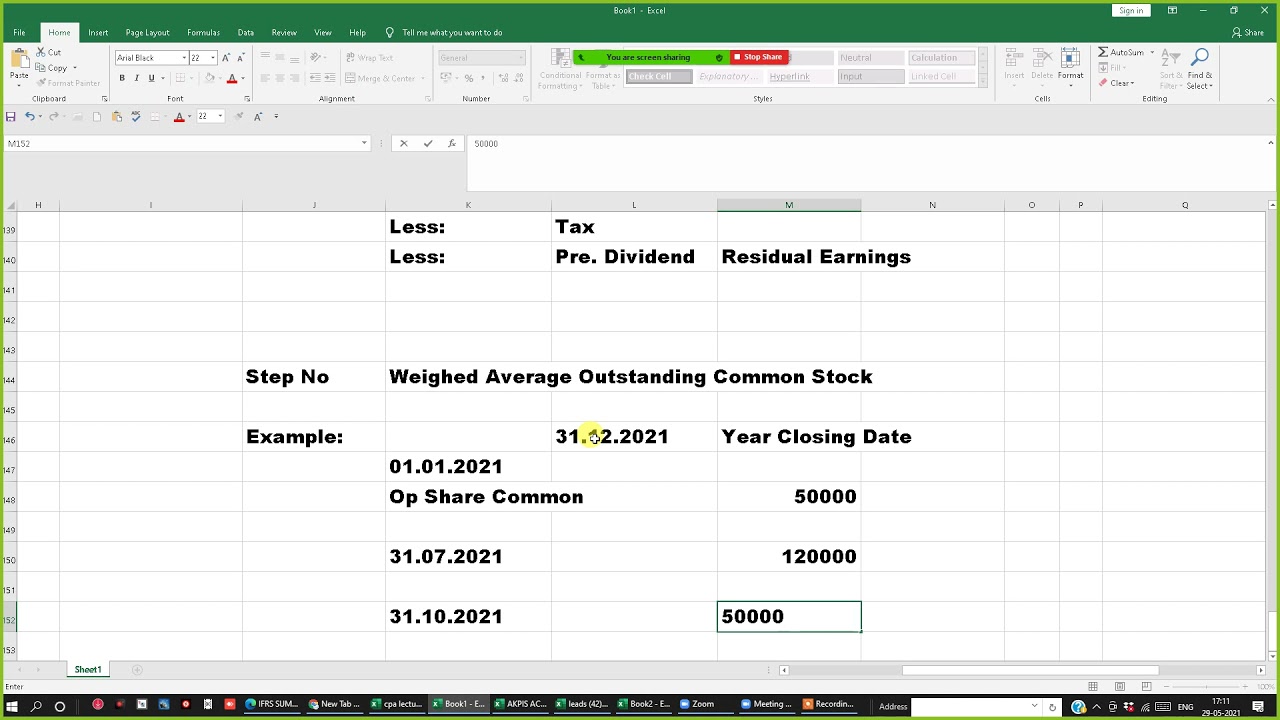The image size is (1280, 720).
Task: Open the Format cells menu icon
Action: click(1070, 59)
